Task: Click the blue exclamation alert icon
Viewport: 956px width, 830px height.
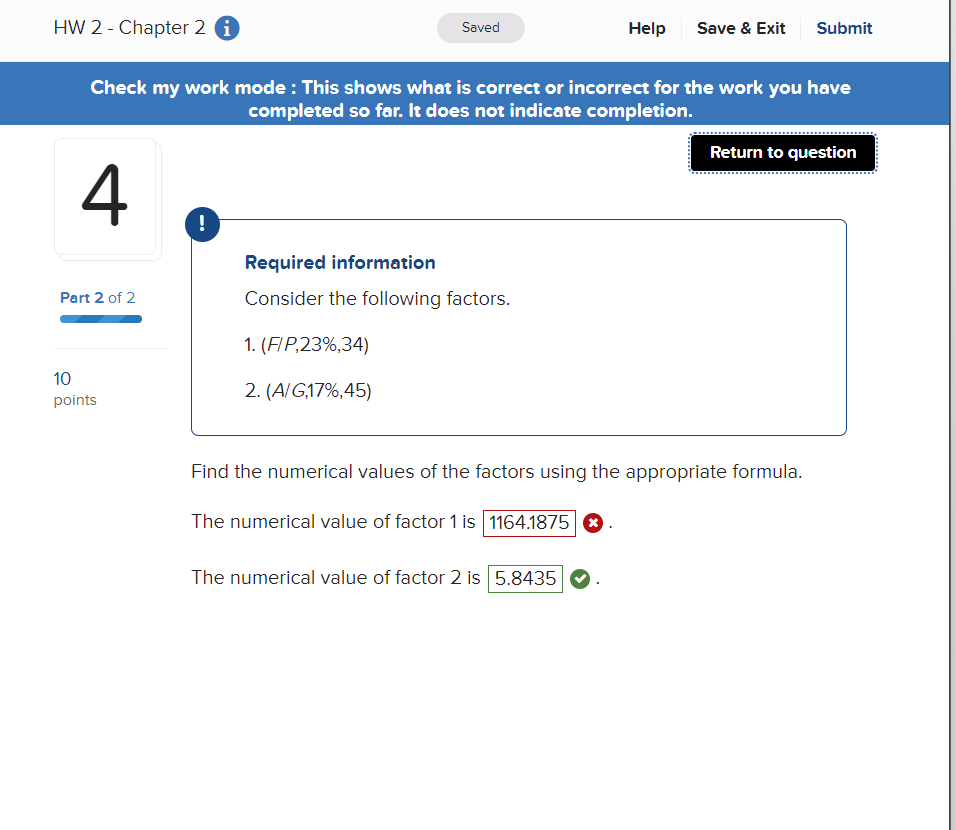Action: click(202, 224)
